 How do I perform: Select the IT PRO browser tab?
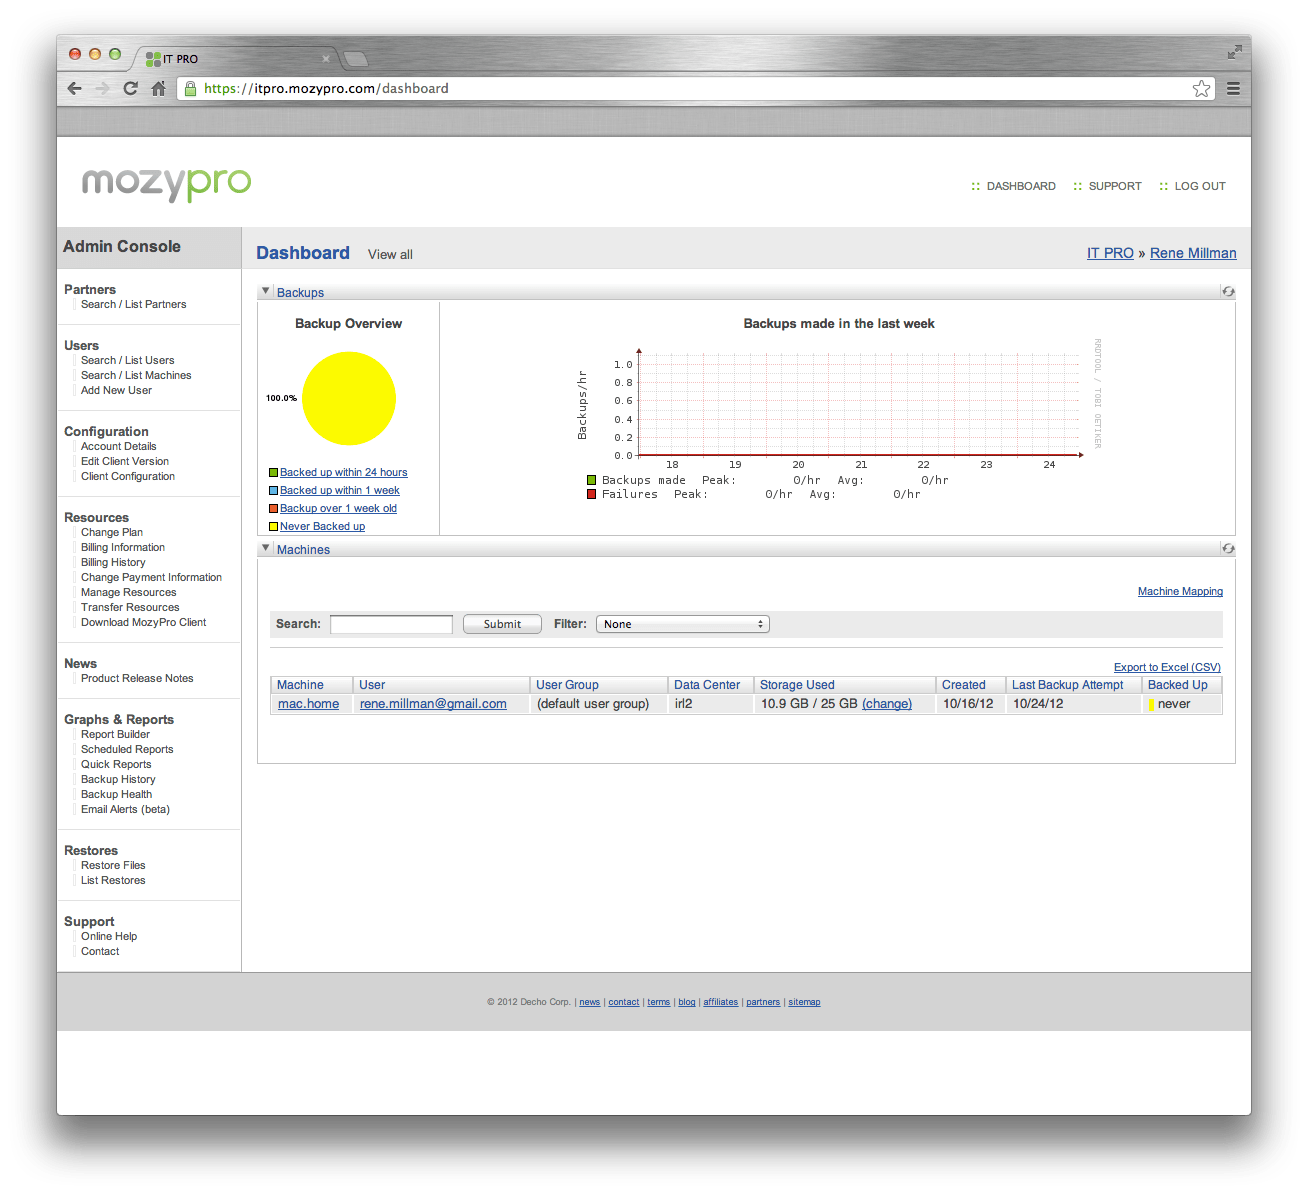[235, 59]
